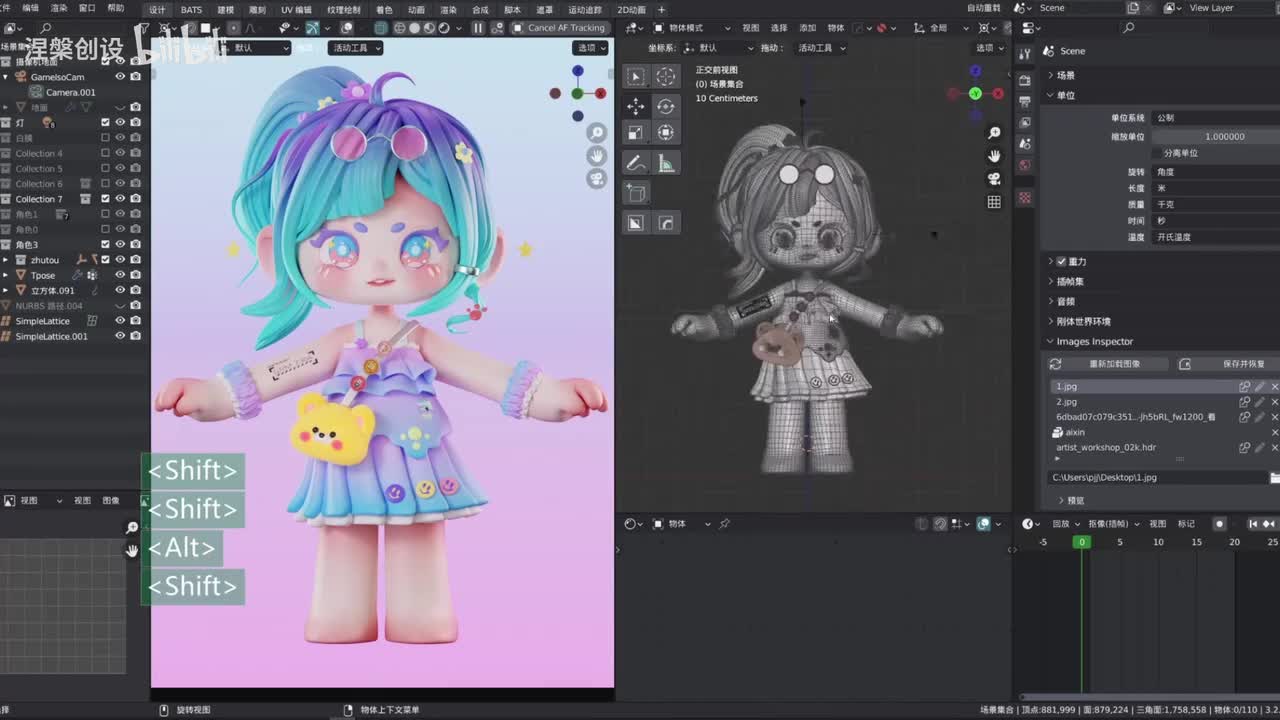Enable the Collection 5 checkbox
This screenshot has width=1280, height=720.
pos(105,168)
